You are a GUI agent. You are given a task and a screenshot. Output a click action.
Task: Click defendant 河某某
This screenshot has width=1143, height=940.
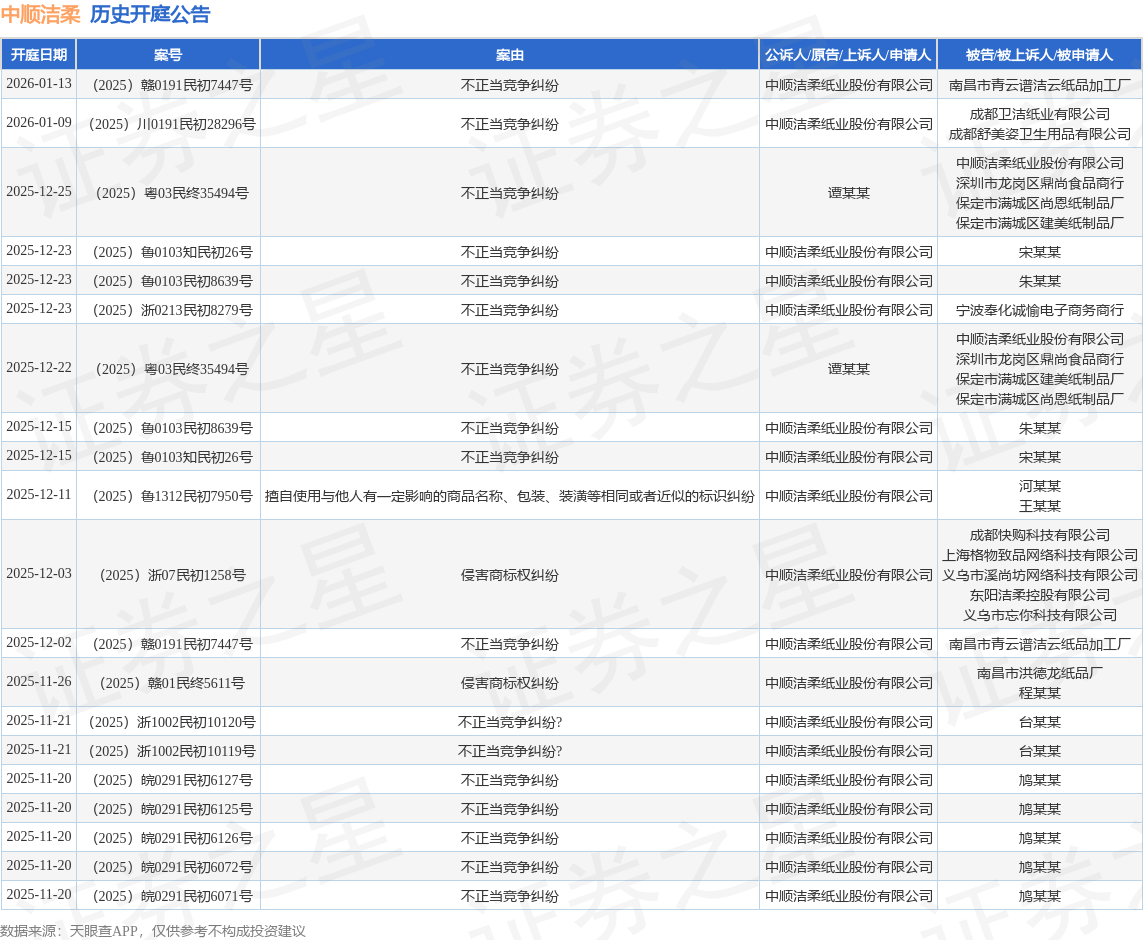(1039, 486)
